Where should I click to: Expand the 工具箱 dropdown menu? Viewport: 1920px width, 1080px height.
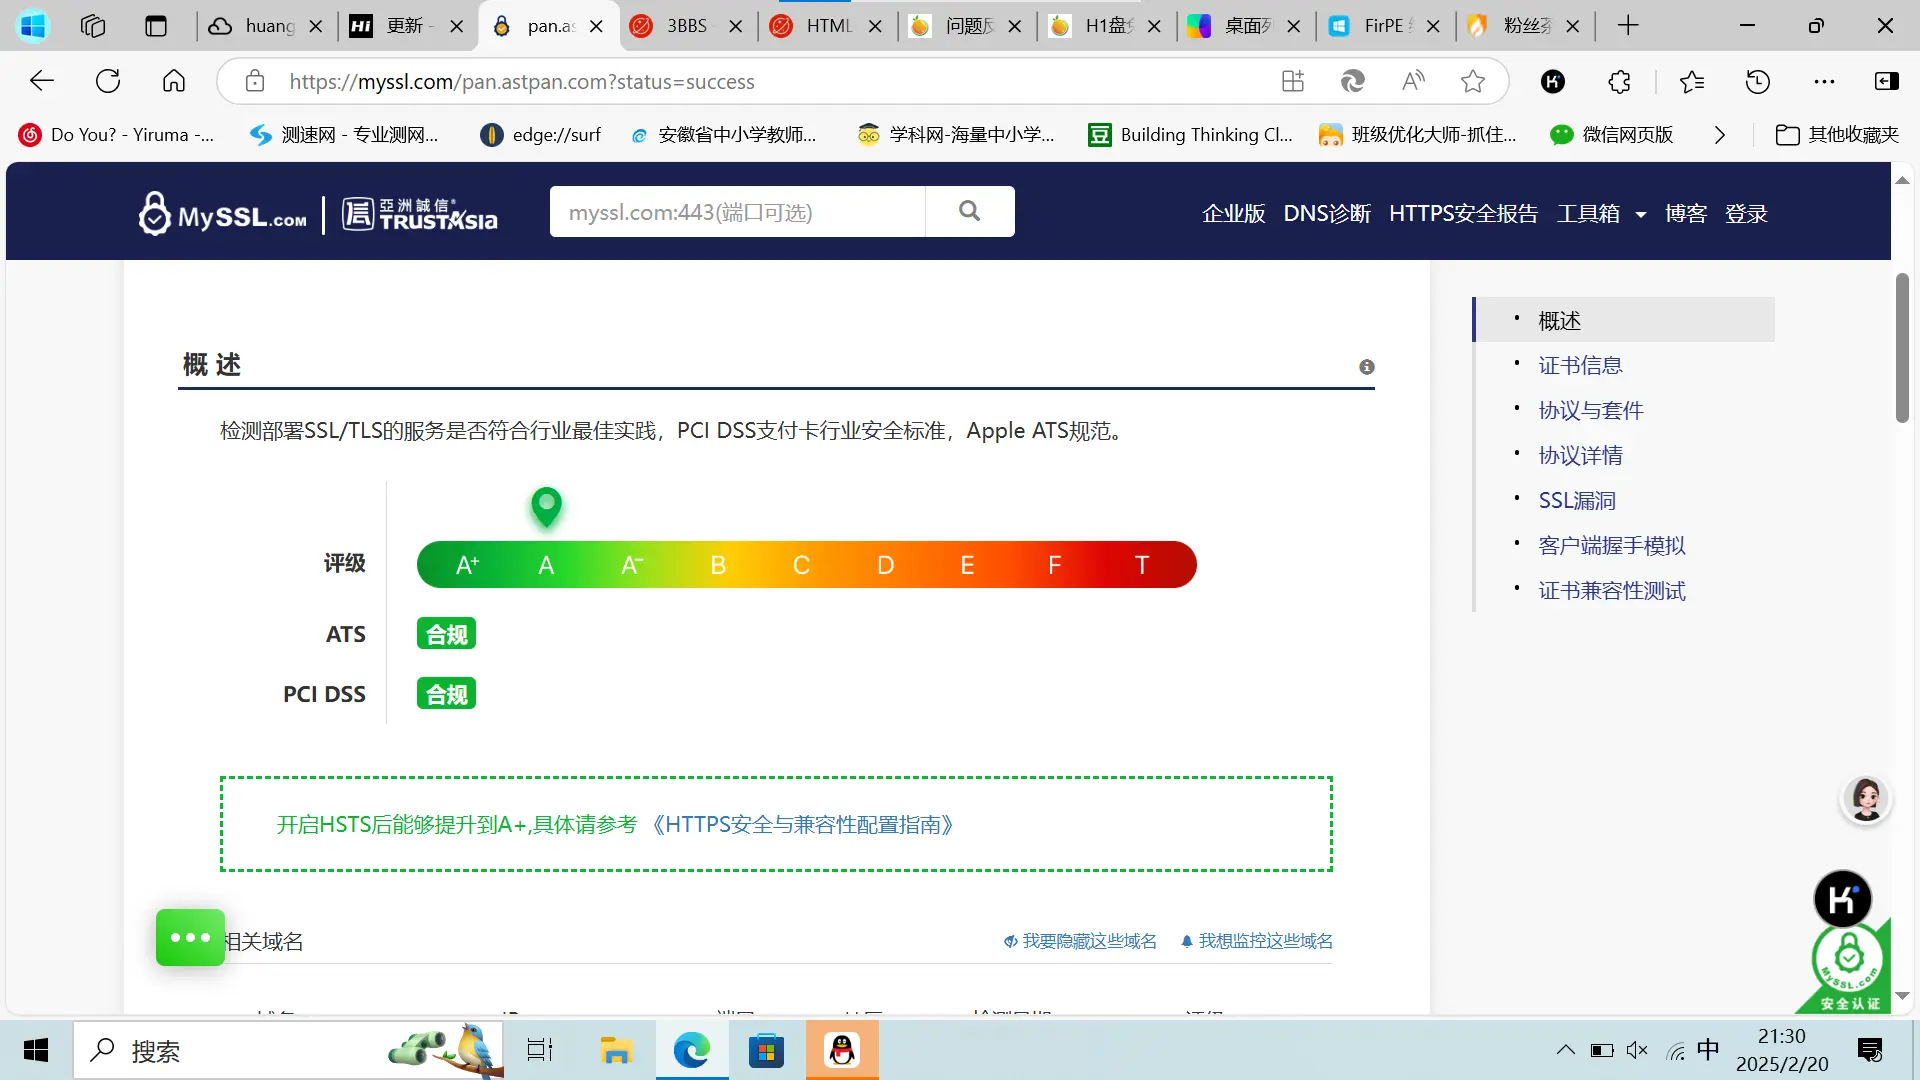pos(1600,213)
